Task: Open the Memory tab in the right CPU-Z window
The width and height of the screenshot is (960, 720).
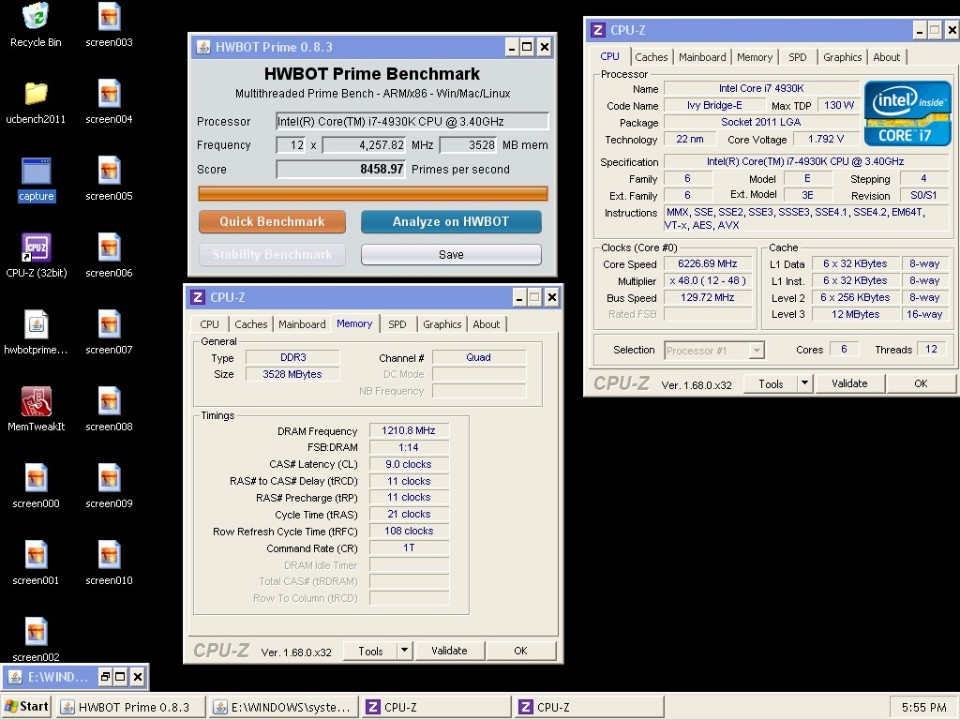Action: click(x=754, y=57)
